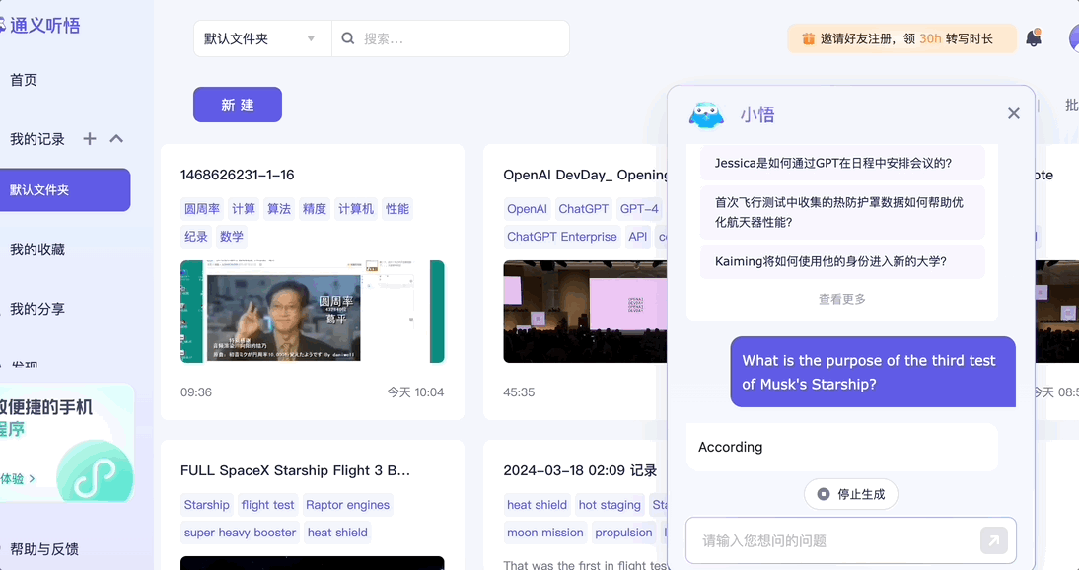1079x570 pixels.
Task: Click the 数学 tag
Action: tap(232, 237)
